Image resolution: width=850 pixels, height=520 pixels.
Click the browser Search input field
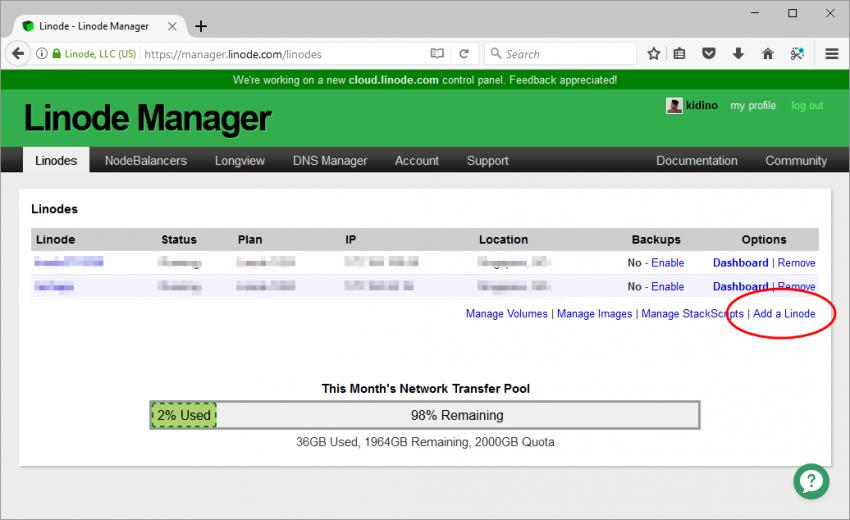pos(565,54)
